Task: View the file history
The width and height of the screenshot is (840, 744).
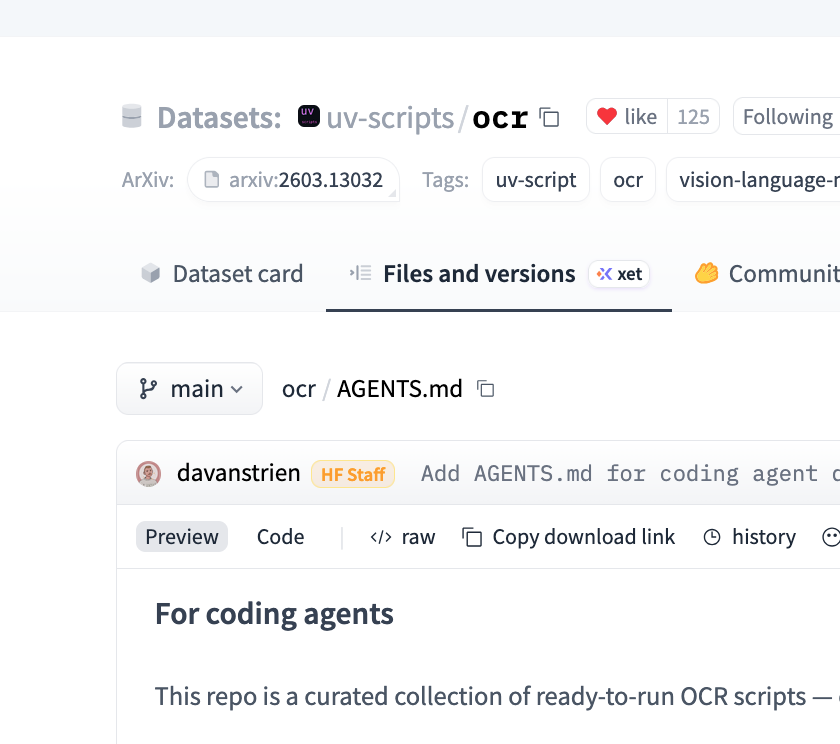Action: [748, 537]
